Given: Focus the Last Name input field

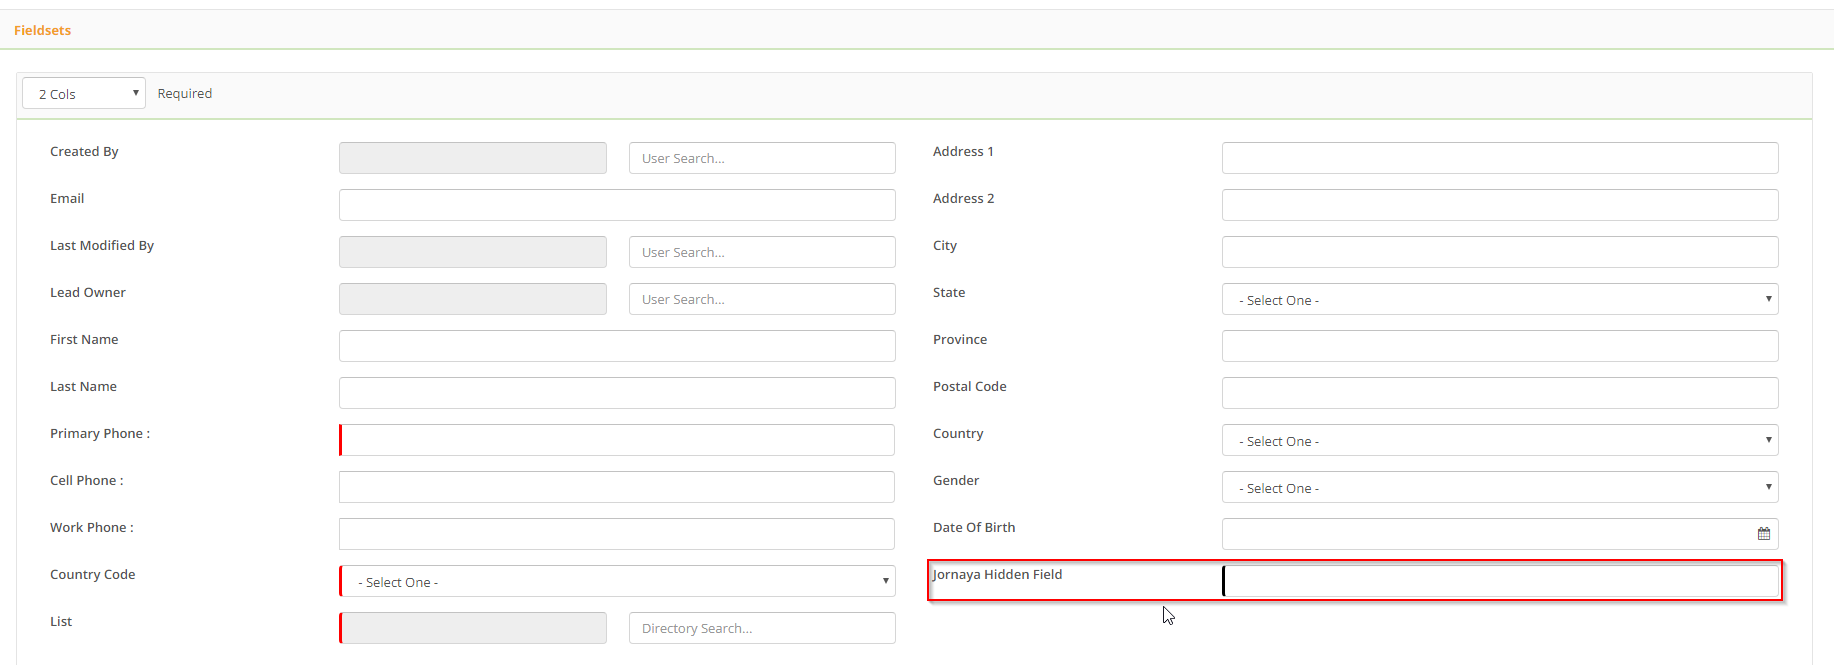Looking at the screenshot, I should (x=617, y=393).
